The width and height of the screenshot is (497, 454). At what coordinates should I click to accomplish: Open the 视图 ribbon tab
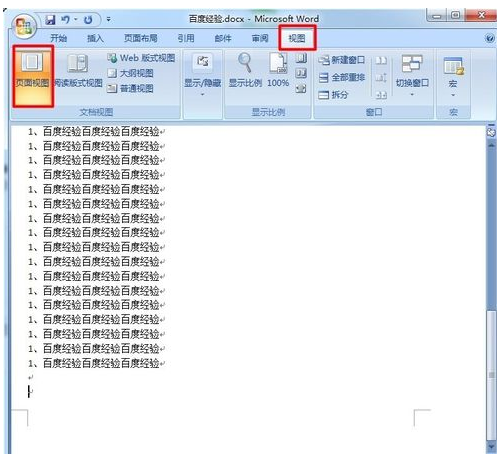[297, 38]
